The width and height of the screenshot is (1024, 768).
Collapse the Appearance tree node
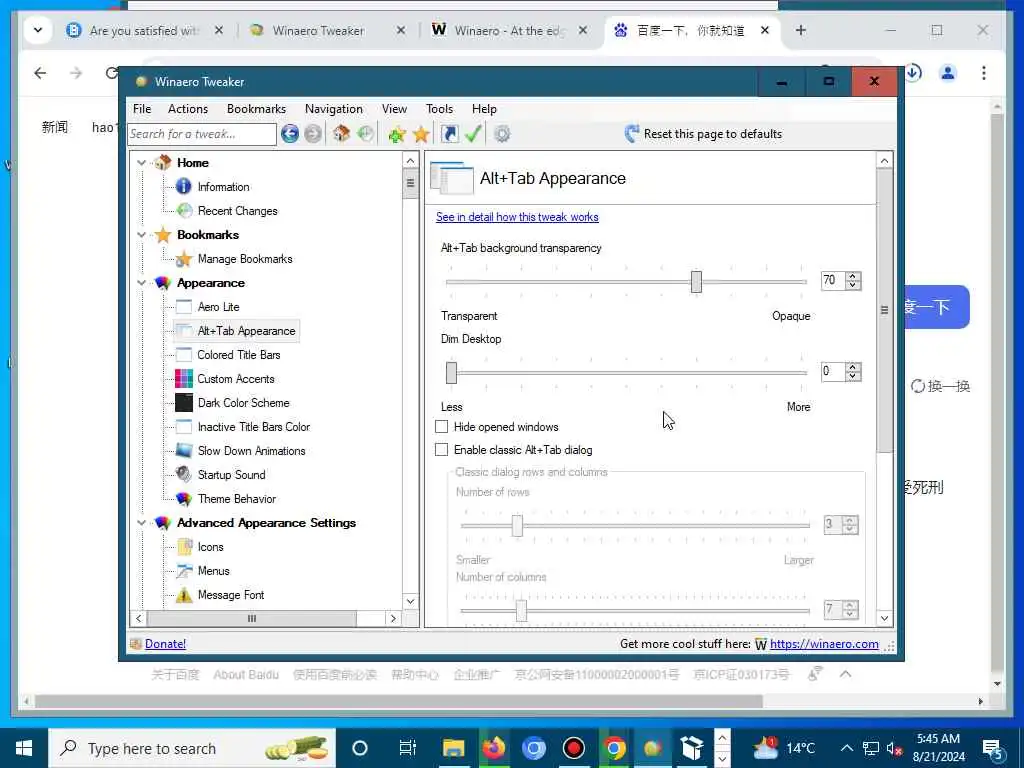[142, 283]
